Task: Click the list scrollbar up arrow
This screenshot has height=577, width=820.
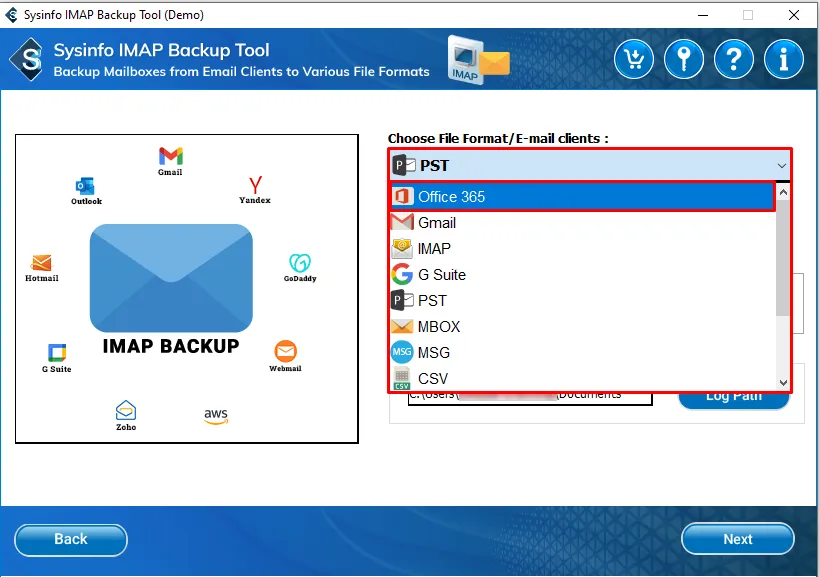Action: [x=783, y=192]
